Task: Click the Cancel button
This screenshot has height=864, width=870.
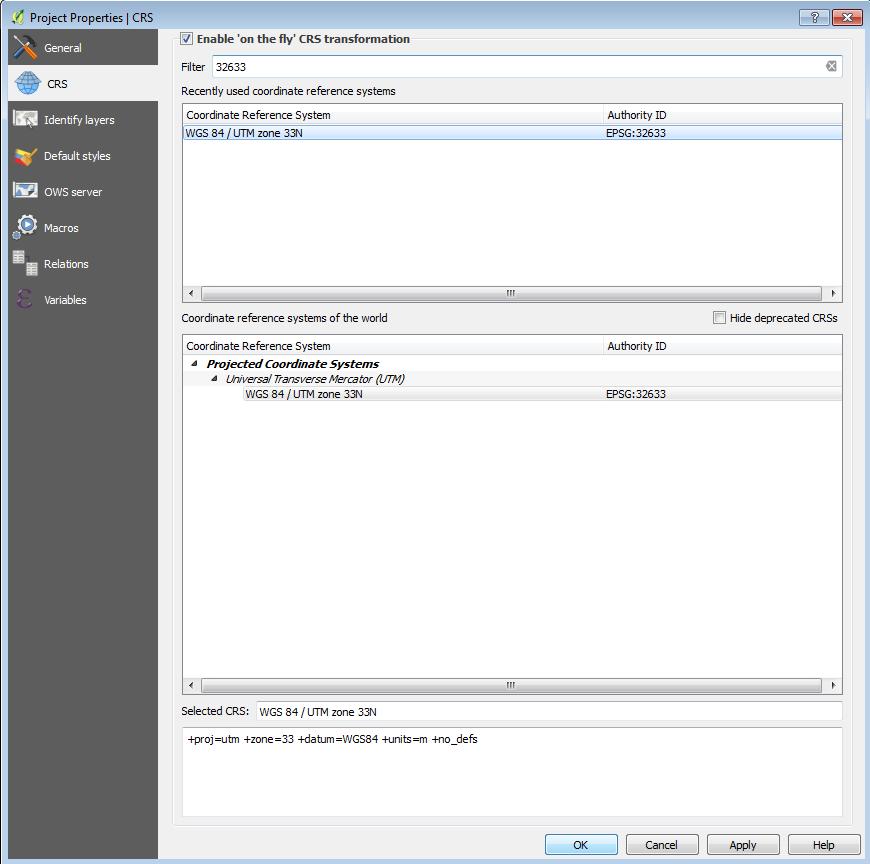Action: [662, 845]
